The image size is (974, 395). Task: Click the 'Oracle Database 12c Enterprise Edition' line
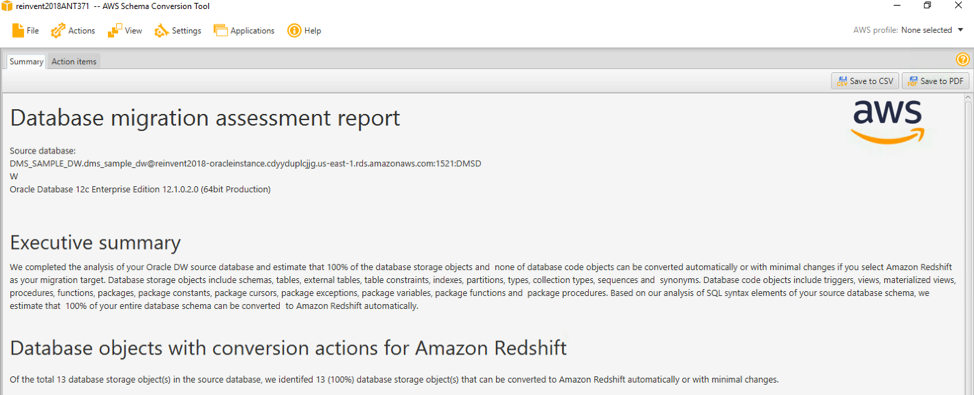click(140, 189)
